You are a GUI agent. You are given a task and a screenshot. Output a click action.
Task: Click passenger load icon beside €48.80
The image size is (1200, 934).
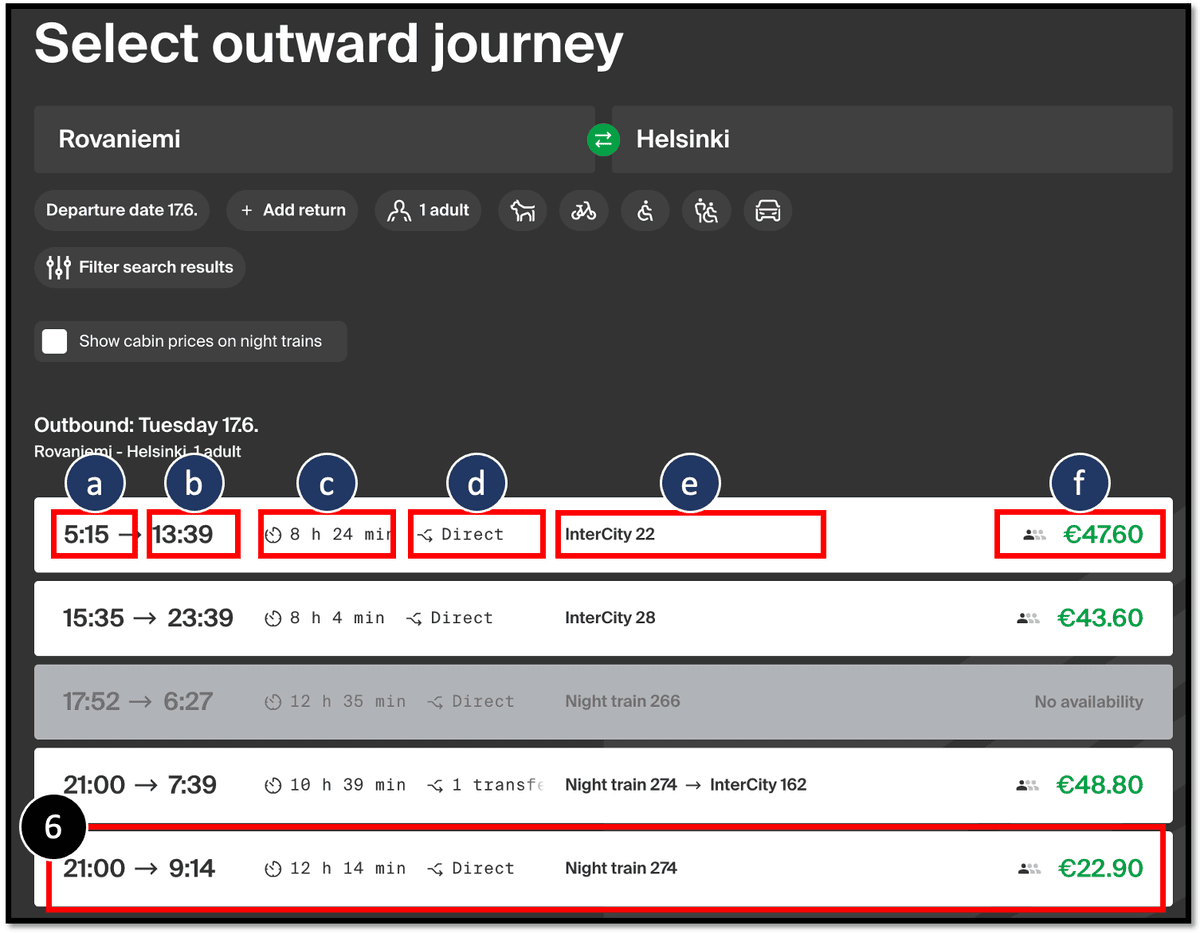click(x=1028, y=786)
